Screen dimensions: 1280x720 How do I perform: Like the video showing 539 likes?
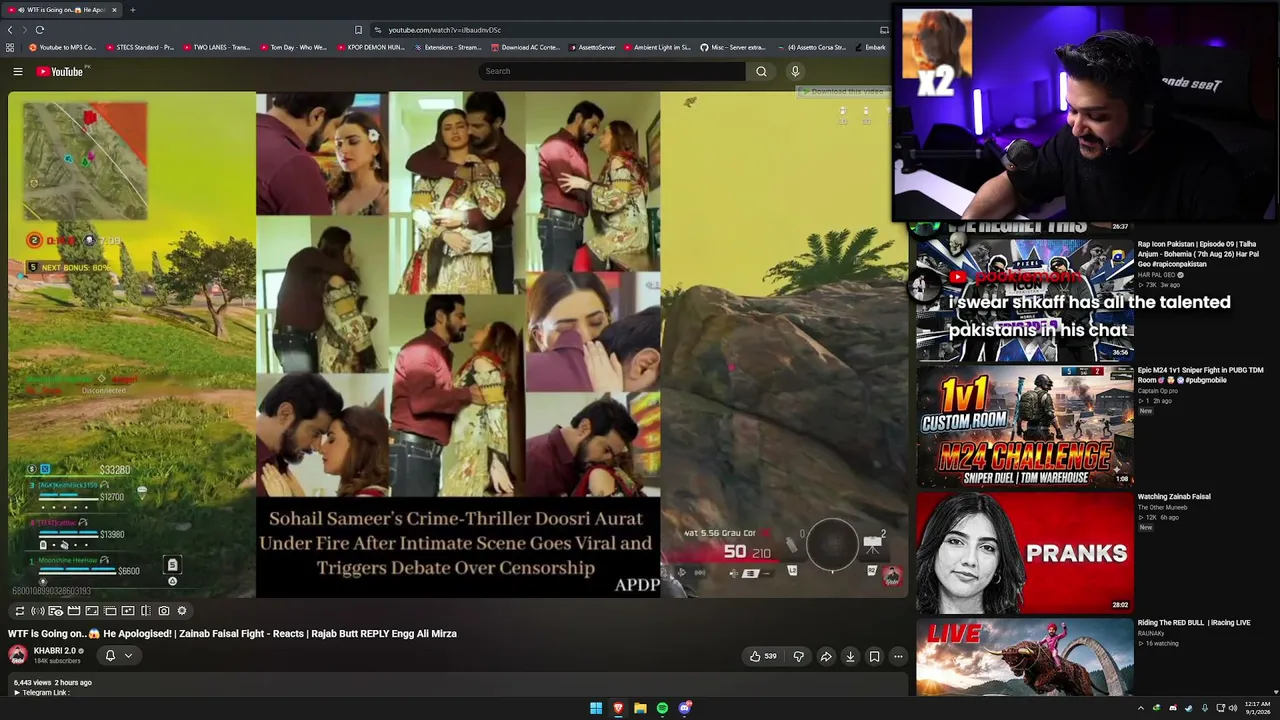(x=763, y=656)
